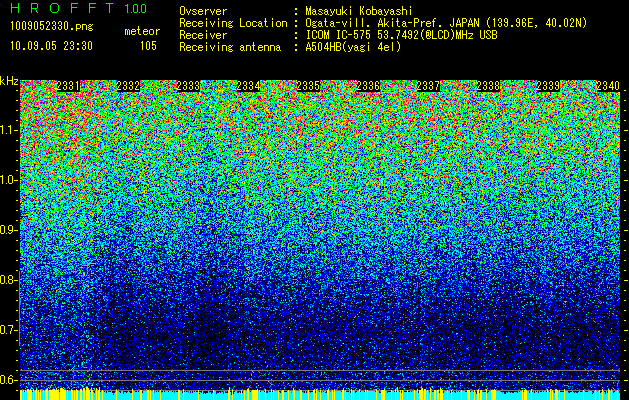
Task: Select the 2332 time marker
Action: click(x=128, y=85)
